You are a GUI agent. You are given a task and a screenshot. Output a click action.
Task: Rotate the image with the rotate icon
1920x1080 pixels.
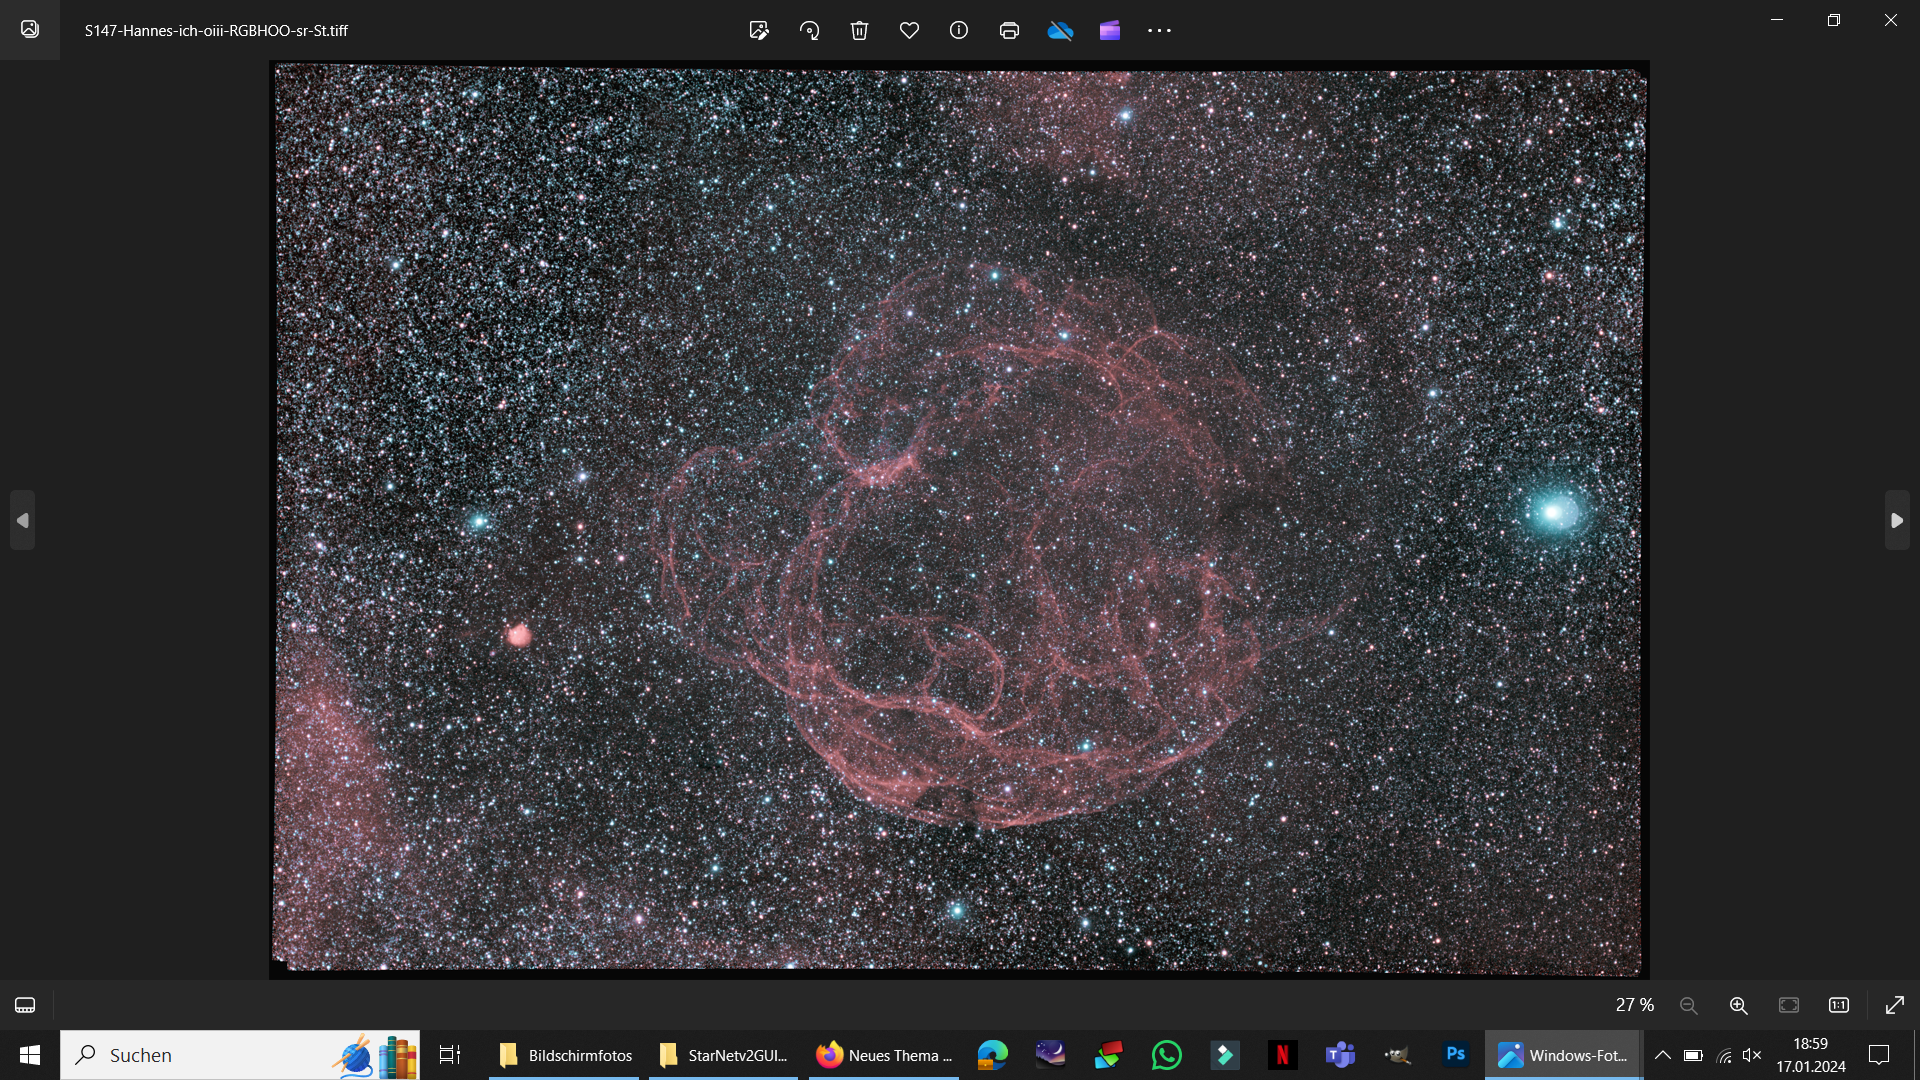[809, 30]
